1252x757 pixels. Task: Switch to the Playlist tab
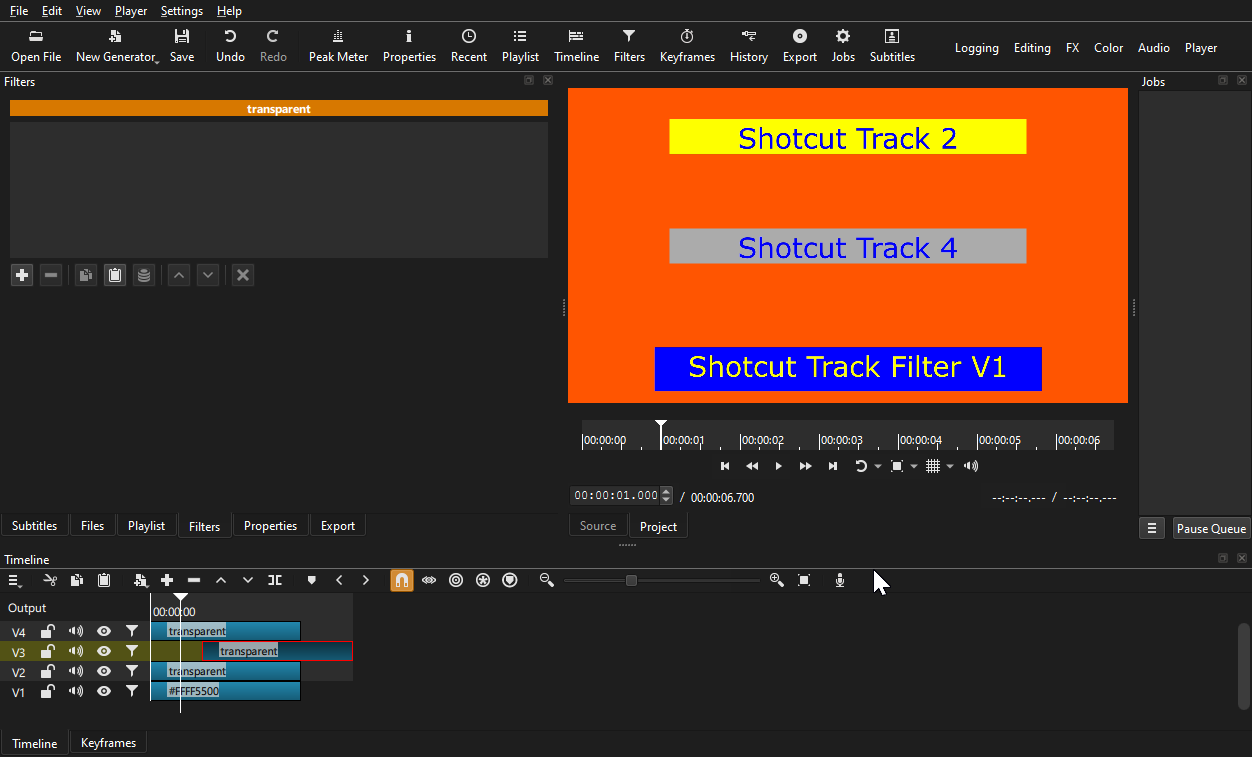tap(146, 526)
